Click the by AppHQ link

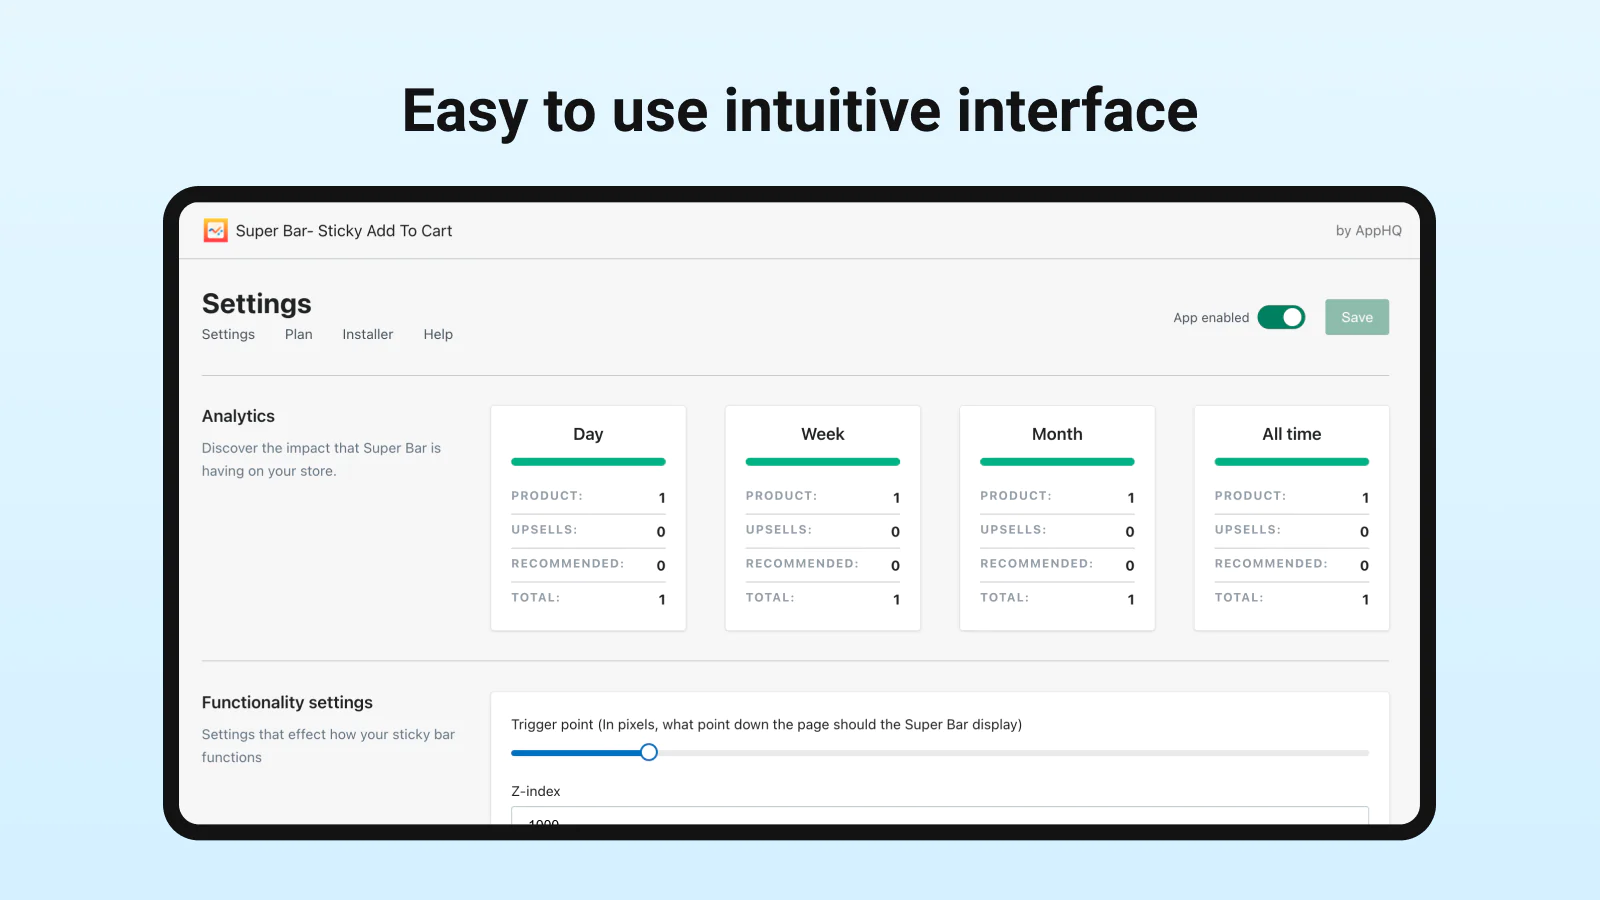click(1368, 231)
